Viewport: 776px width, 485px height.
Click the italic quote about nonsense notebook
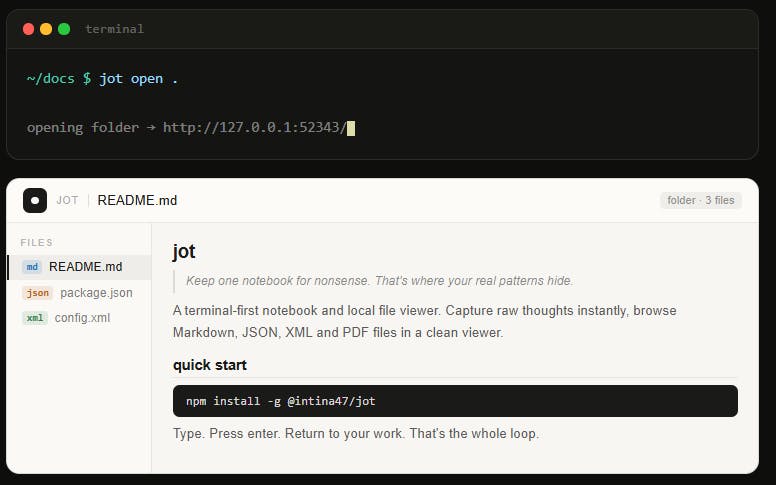pyautogui.click(x=379, y=280)
